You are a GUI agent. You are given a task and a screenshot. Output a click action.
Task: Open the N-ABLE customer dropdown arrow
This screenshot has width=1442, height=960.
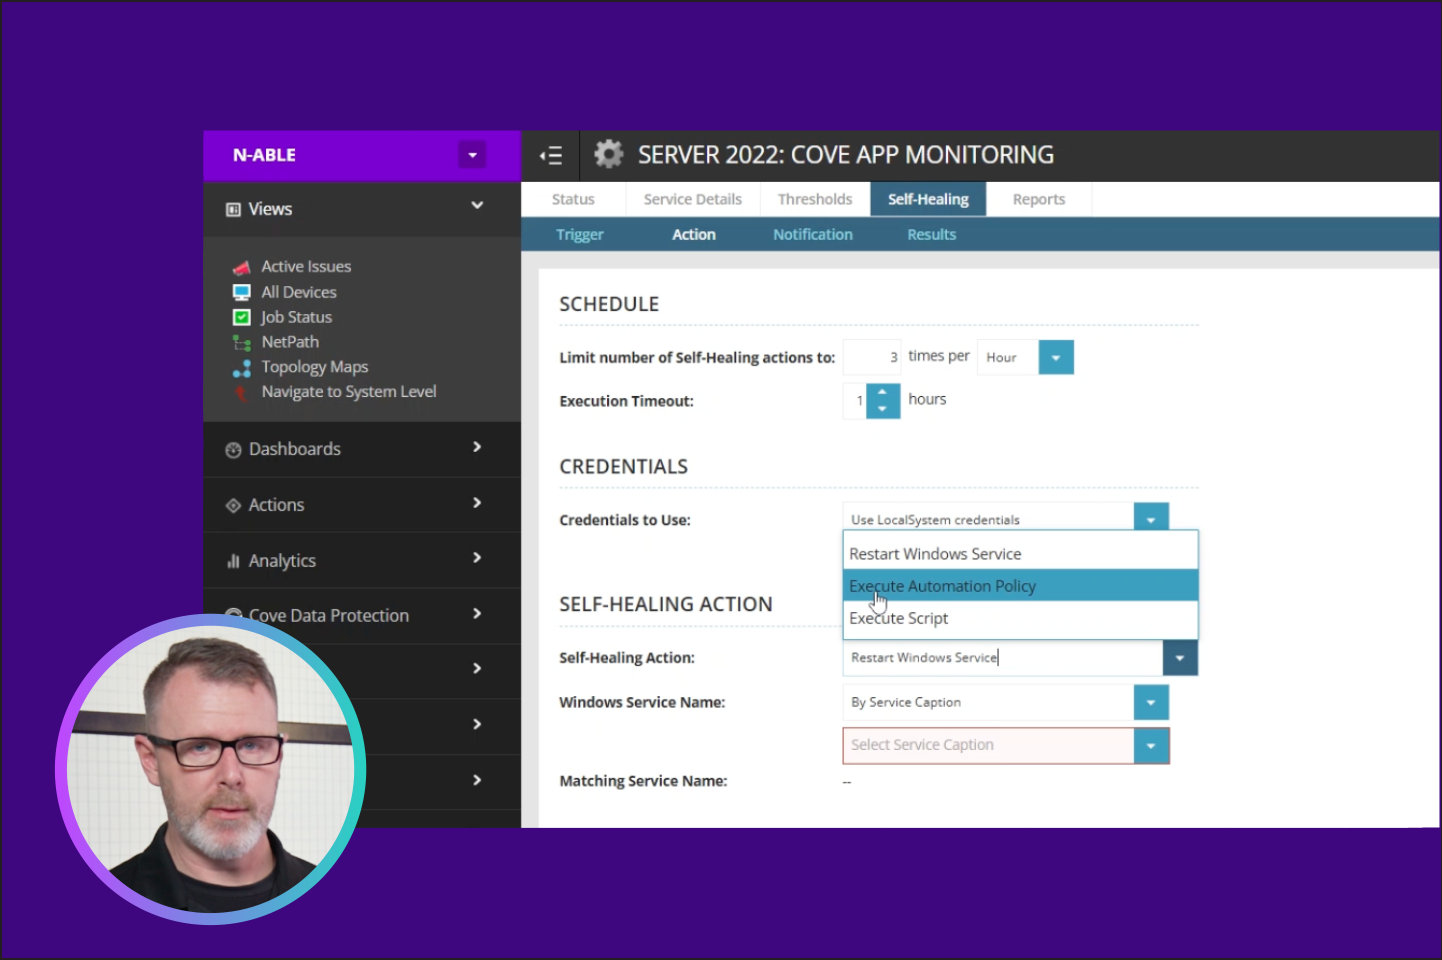472,155
